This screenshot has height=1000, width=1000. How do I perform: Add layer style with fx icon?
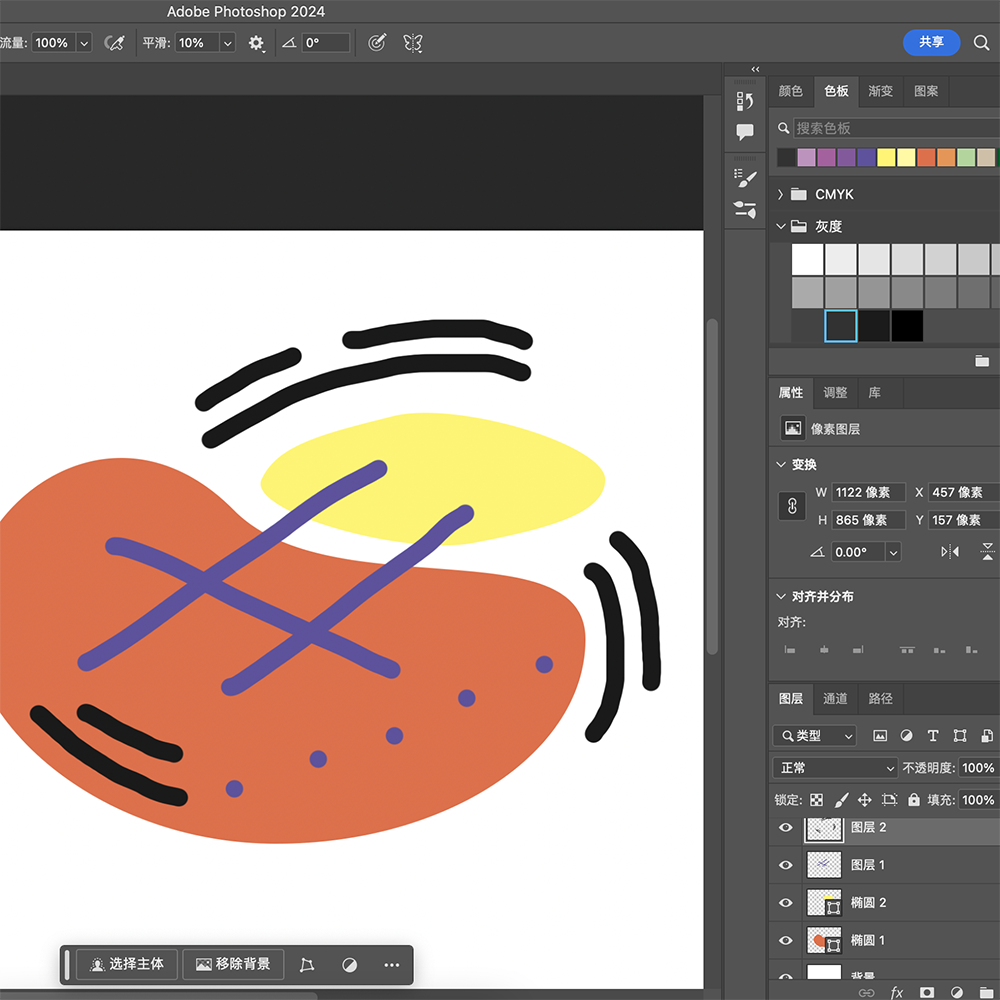pos(897,992)
